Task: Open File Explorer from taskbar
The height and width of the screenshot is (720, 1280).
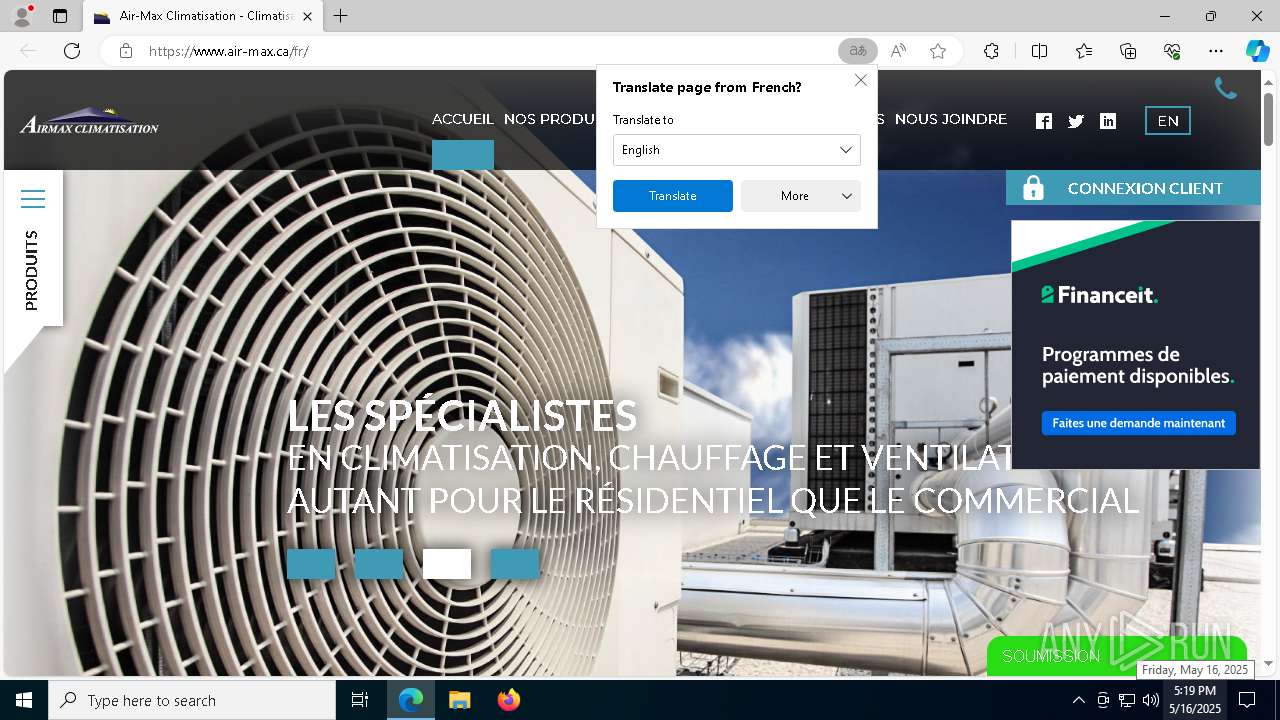Action: (x=459, y=700)
